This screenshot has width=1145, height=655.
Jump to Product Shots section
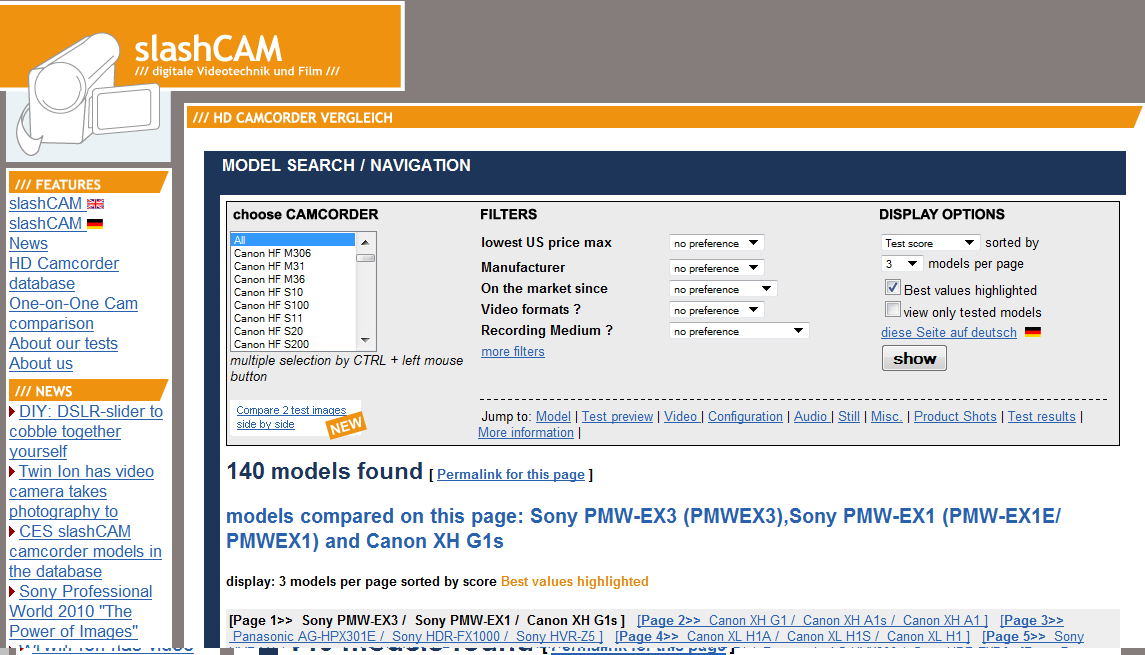click(955, 416)
